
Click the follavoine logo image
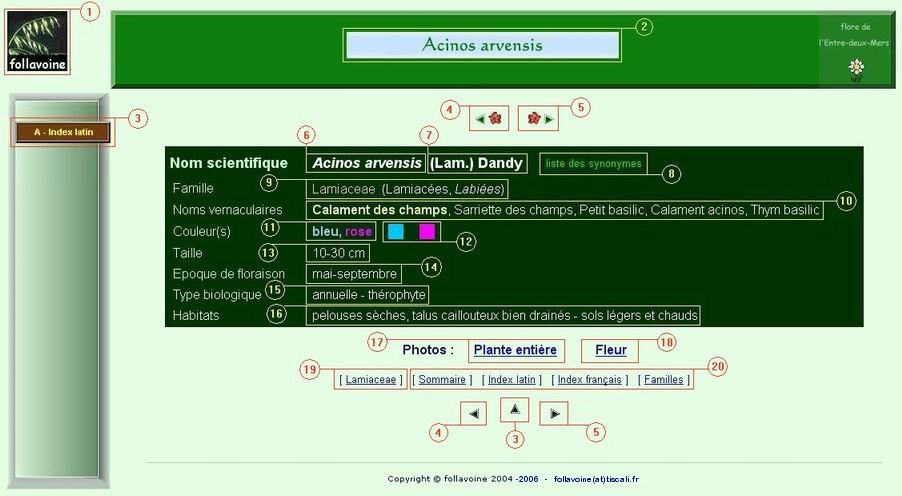pos(38,41)
